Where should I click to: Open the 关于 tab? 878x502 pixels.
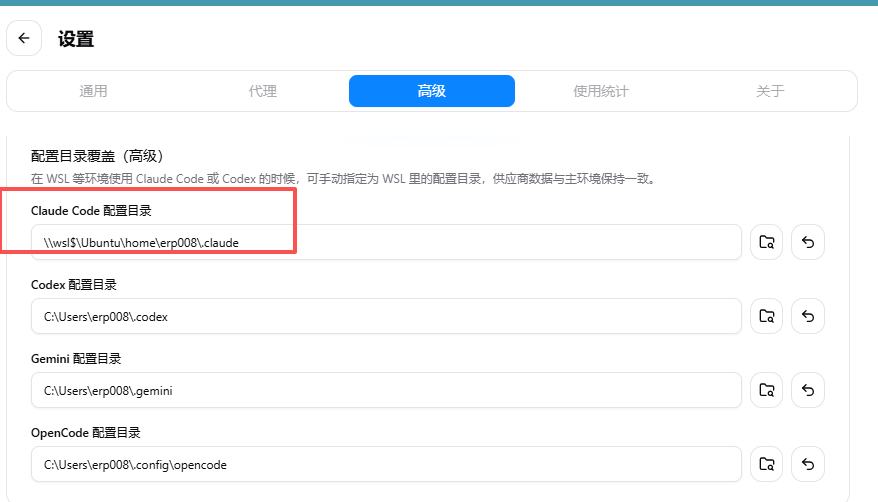click(x=770, y=91)
